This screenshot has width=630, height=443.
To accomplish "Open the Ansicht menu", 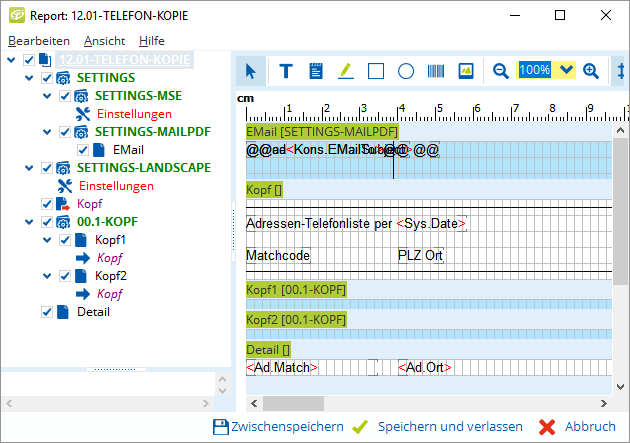I will pyautogui.click(x=104, y=41).
